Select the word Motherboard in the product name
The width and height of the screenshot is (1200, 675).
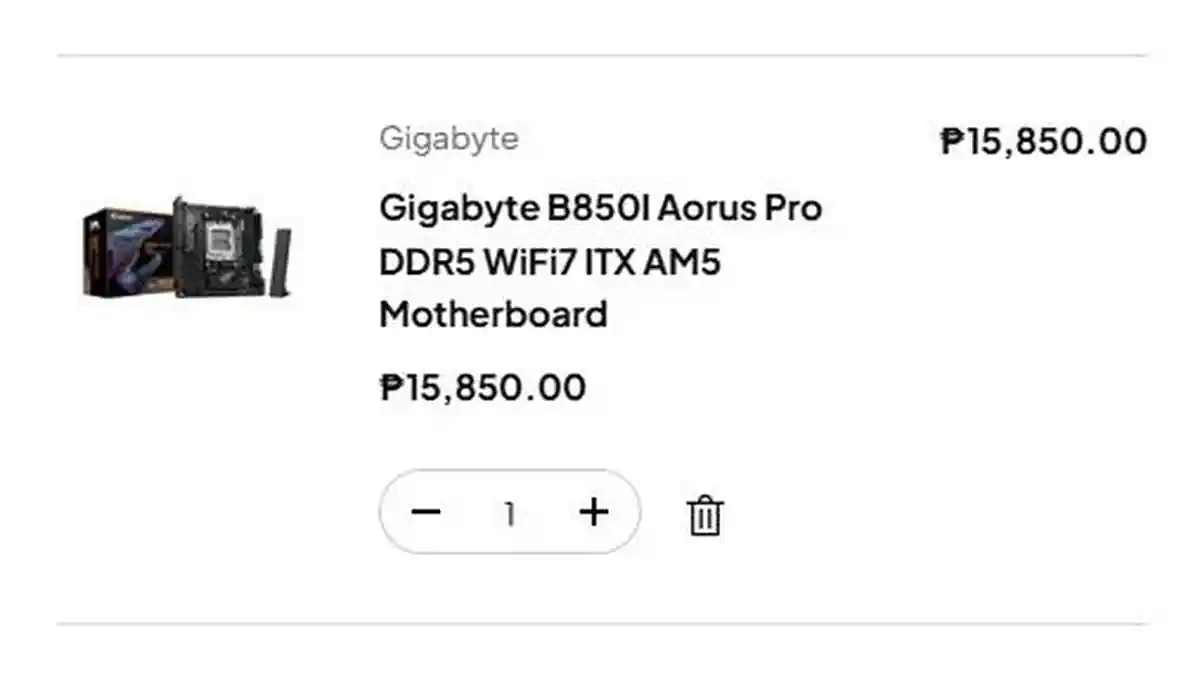[493, 315]
